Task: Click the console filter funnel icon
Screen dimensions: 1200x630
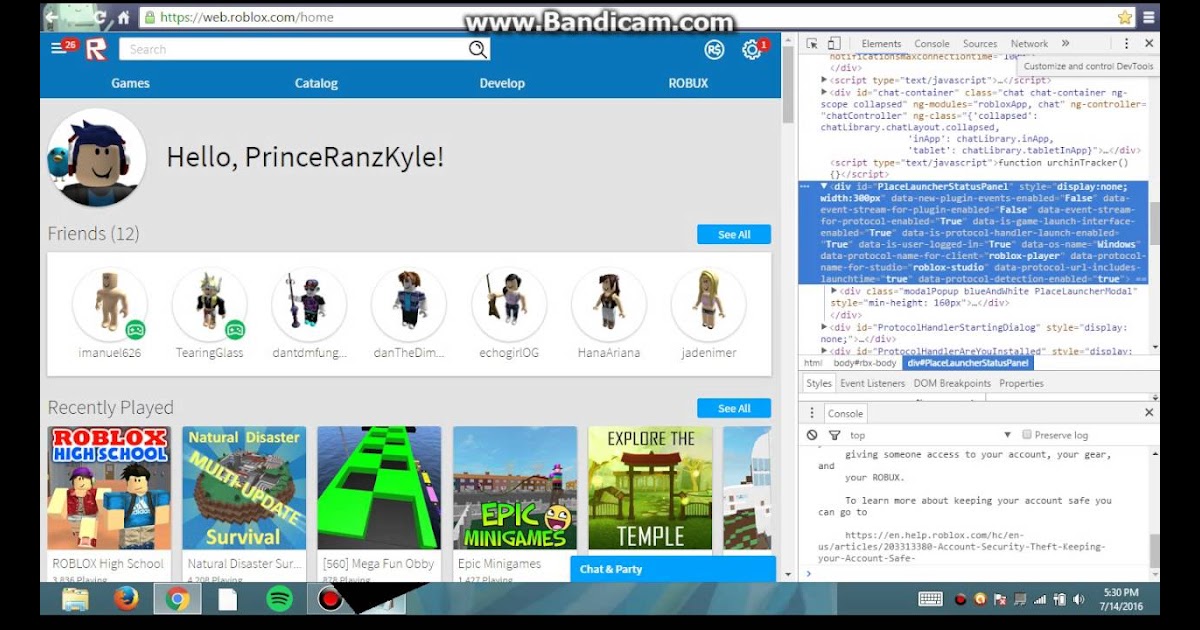Action: coord(834,435)
